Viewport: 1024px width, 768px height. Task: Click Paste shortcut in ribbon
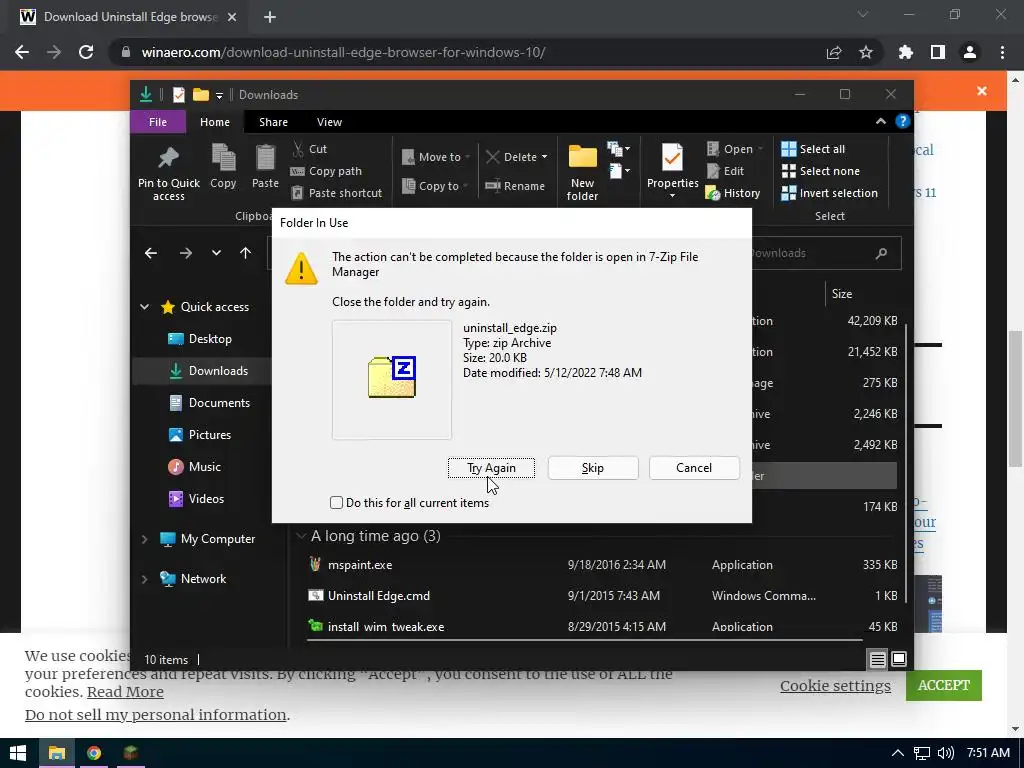[336, 193]
